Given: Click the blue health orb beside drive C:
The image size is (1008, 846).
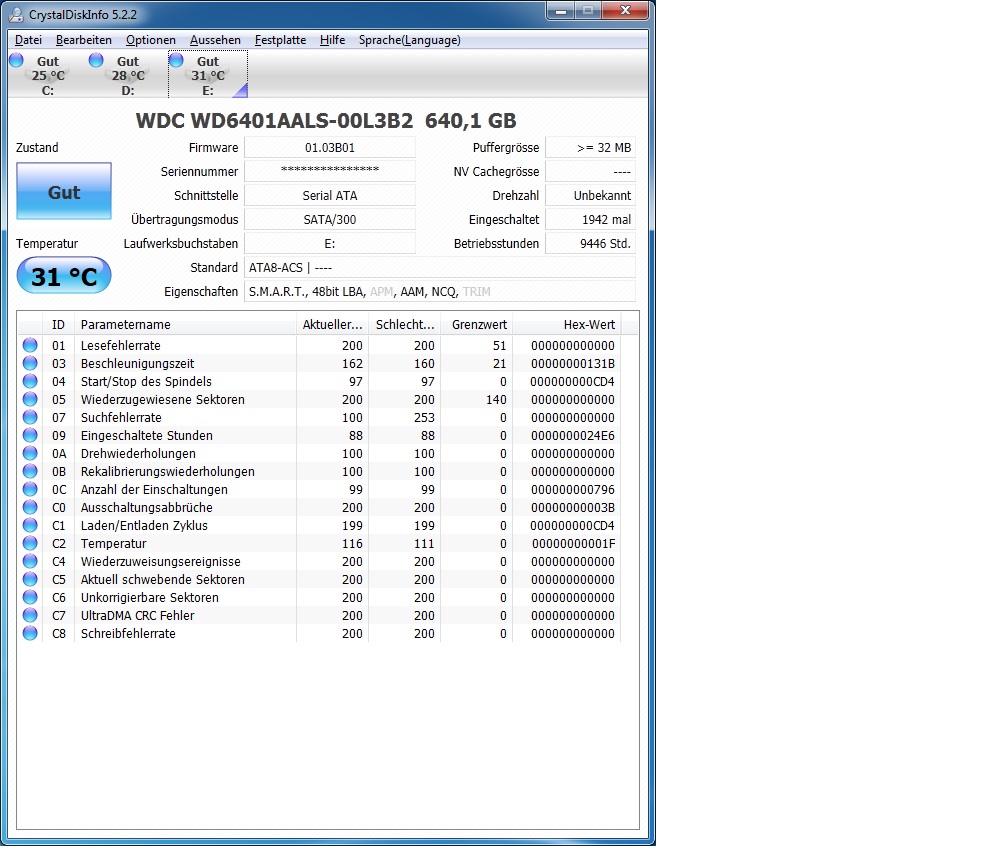Looking at the screenshot, I should point(16,60).
